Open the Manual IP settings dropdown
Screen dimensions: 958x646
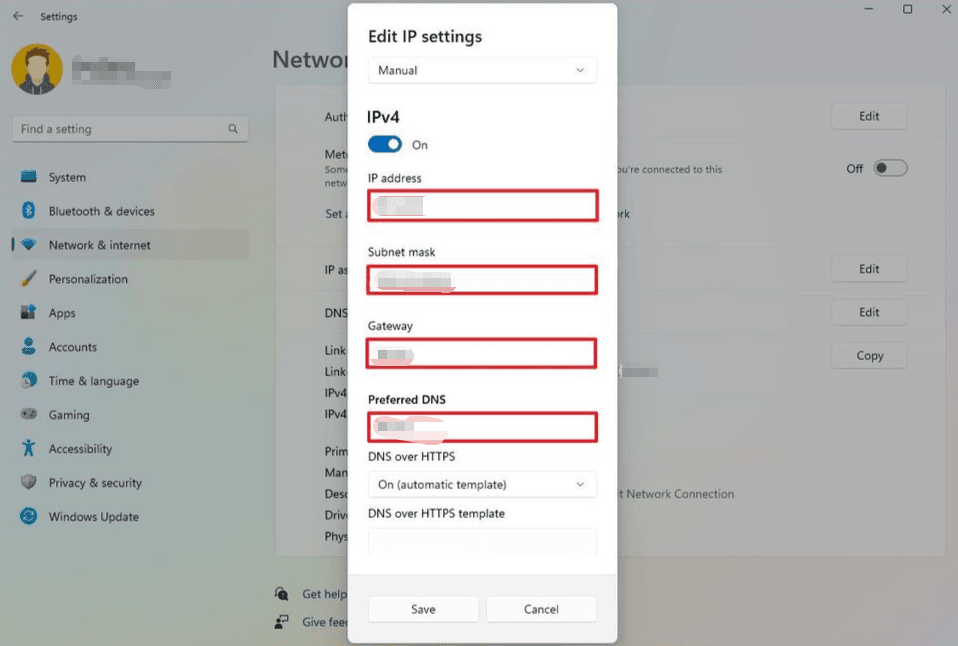(x=482, y=70)
